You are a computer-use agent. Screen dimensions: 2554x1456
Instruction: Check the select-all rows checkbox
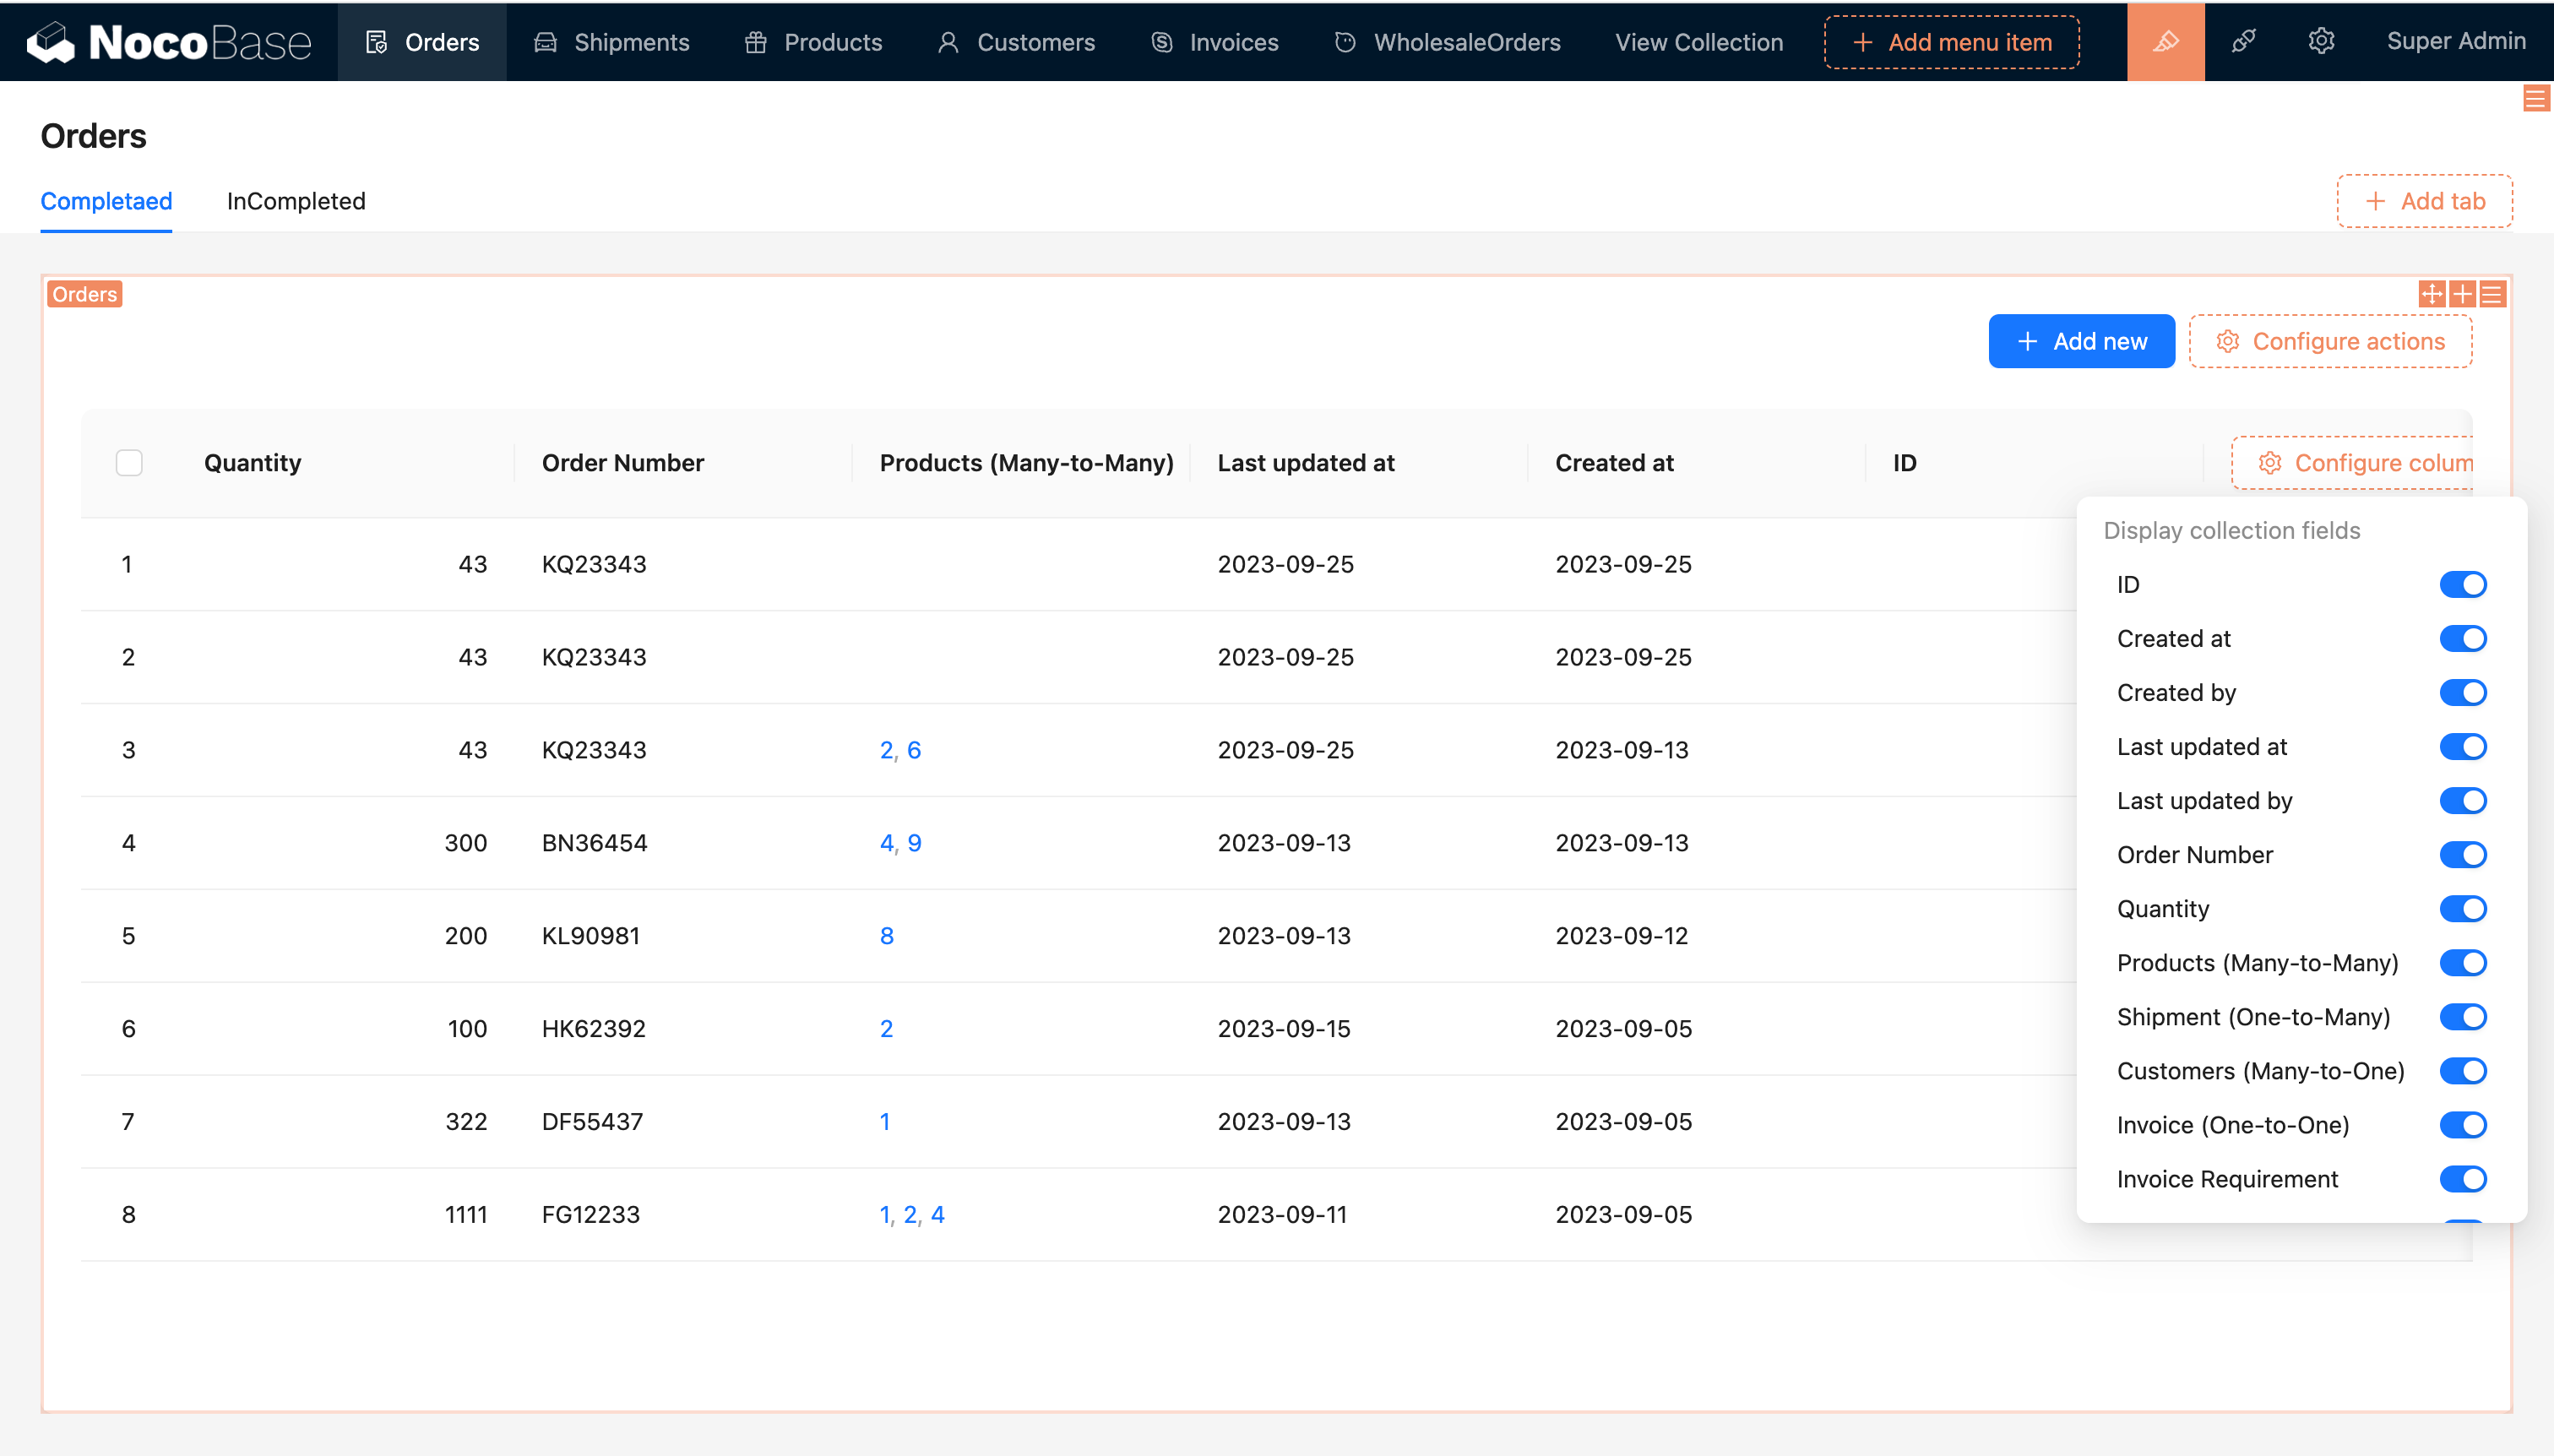tap(129, 463)
